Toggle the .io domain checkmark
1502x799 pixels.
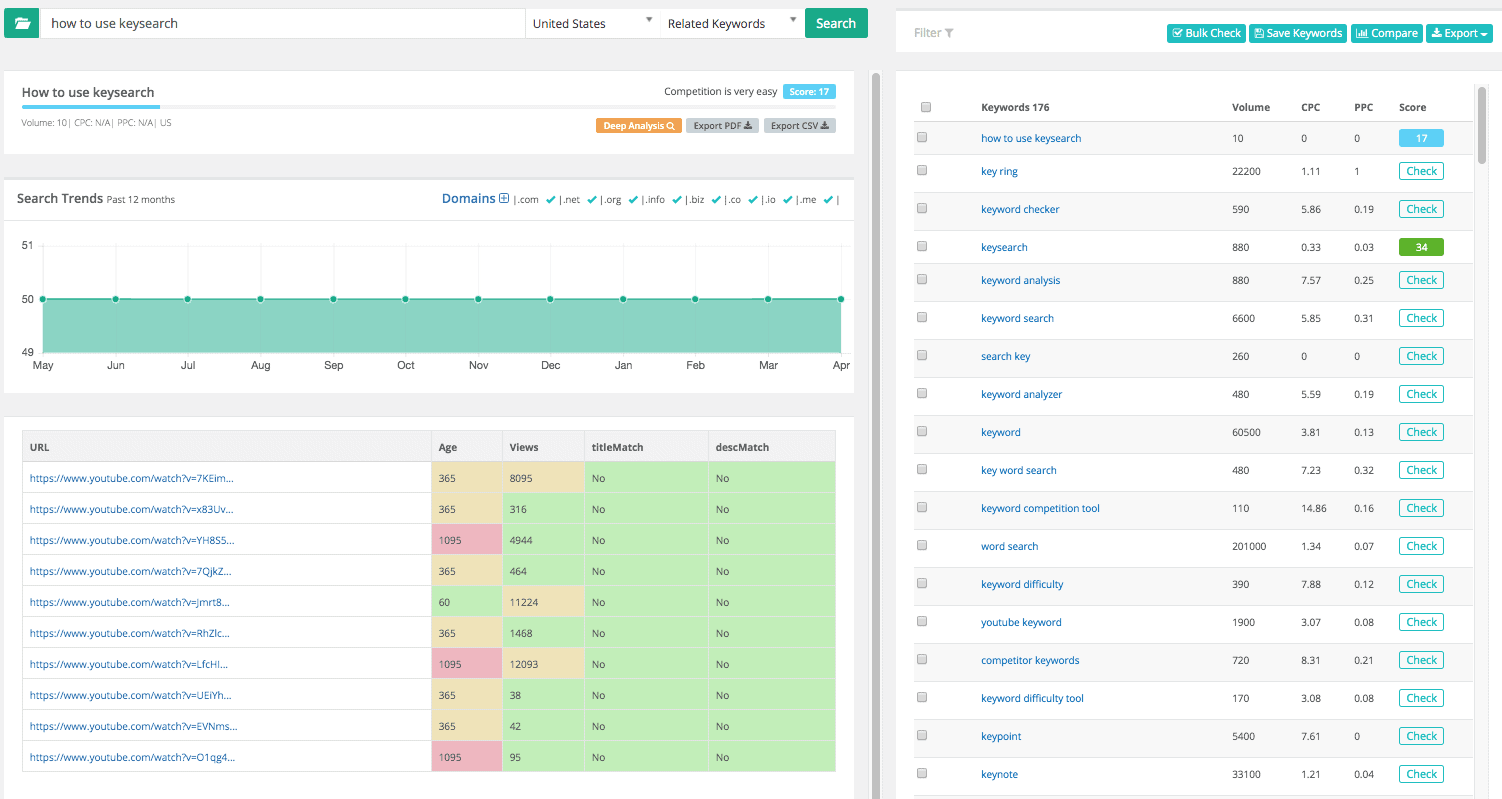(x=787, y=200)
